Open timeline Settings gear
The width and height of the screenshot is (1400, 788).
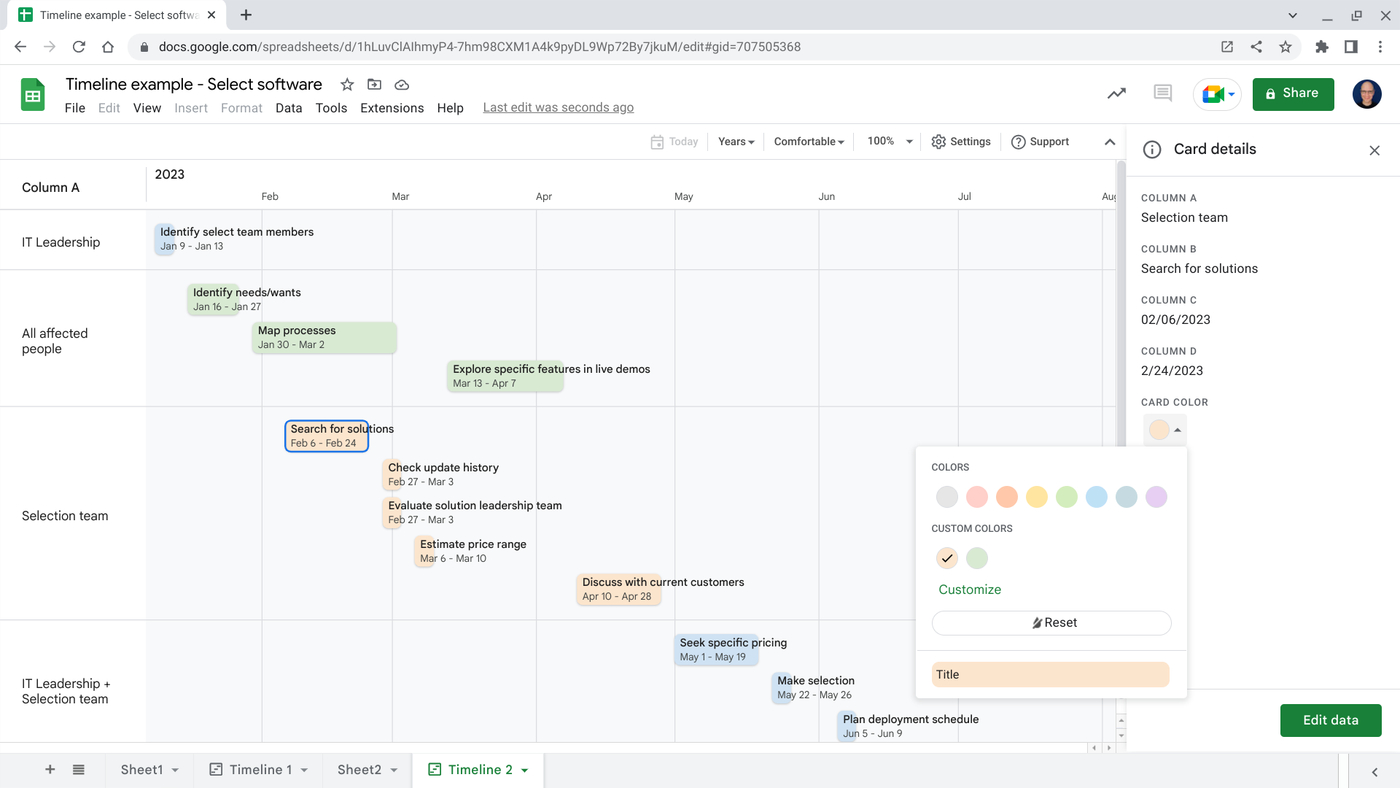tap(960, 142)
